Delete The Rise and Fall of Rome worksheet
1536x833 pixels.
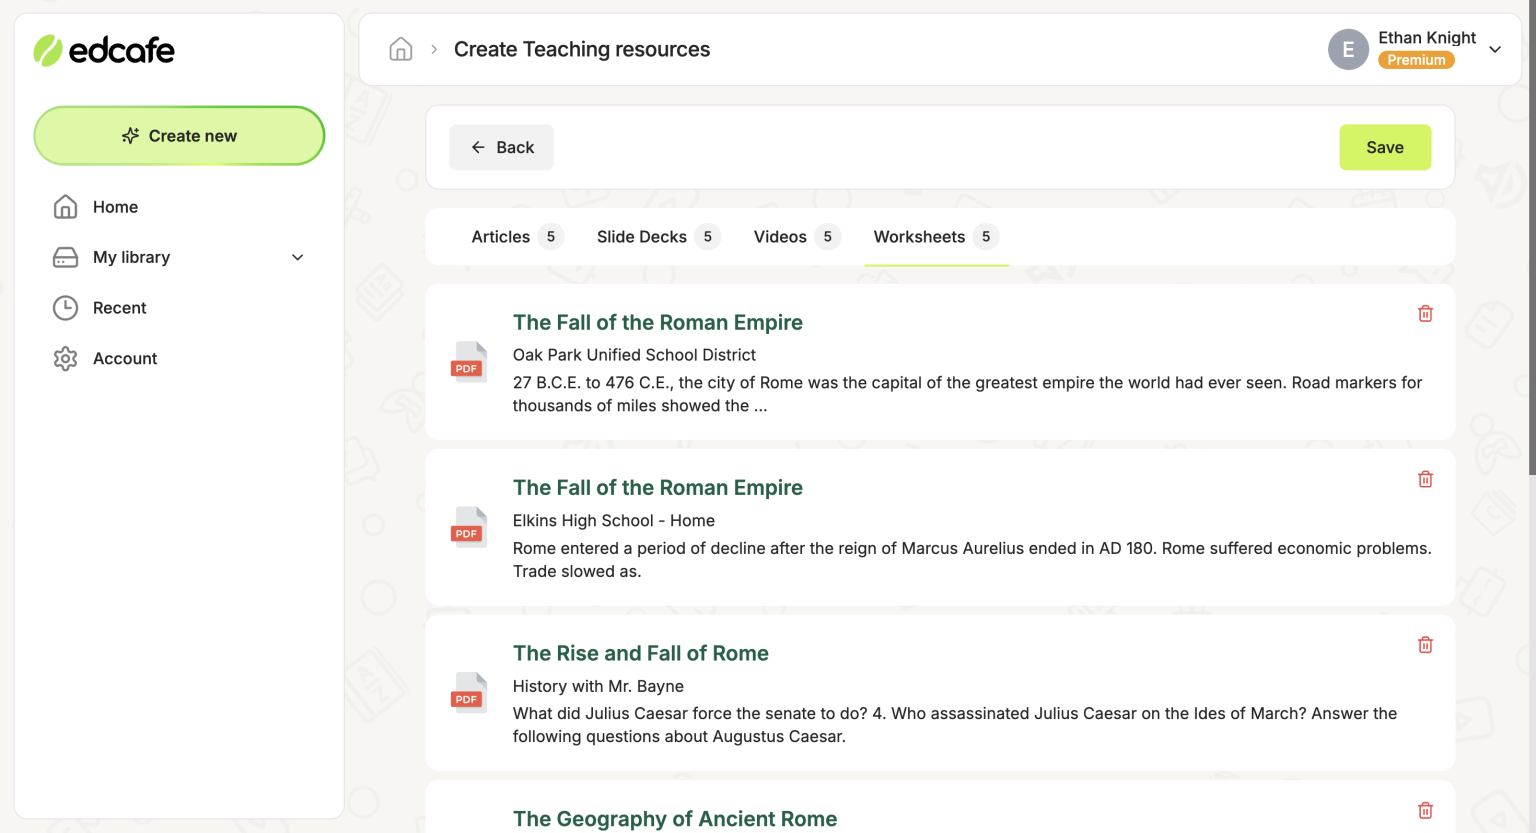click(1425, 645)
